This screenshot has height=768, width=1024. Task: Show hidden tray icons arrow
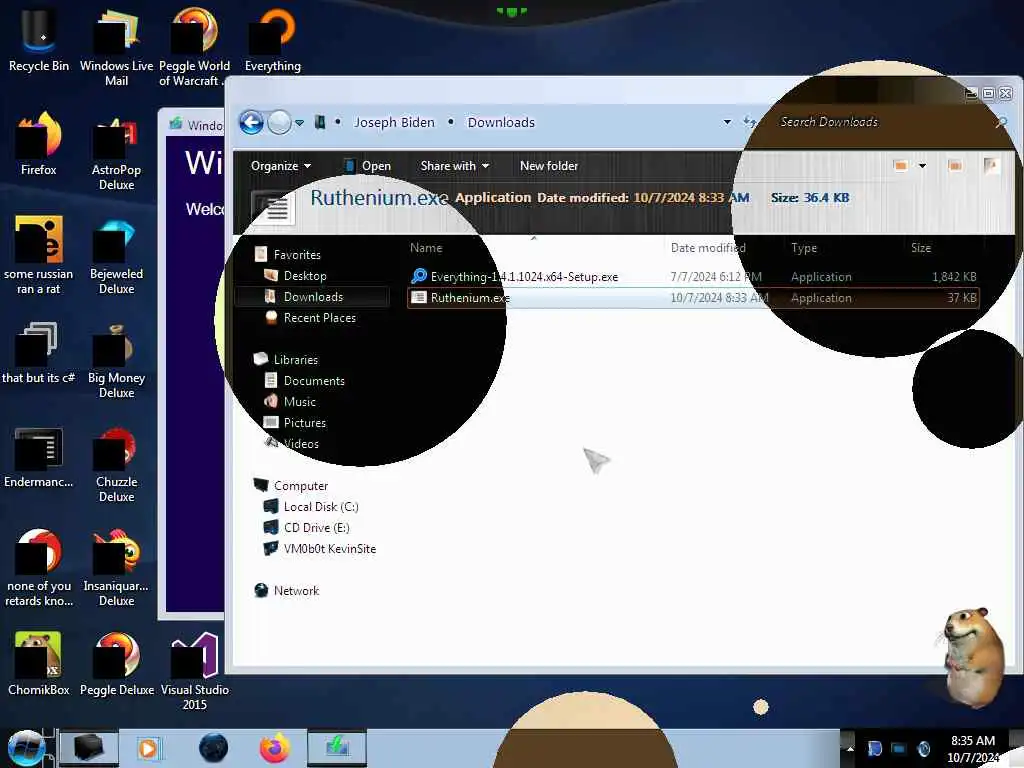(x=850, y=748)
